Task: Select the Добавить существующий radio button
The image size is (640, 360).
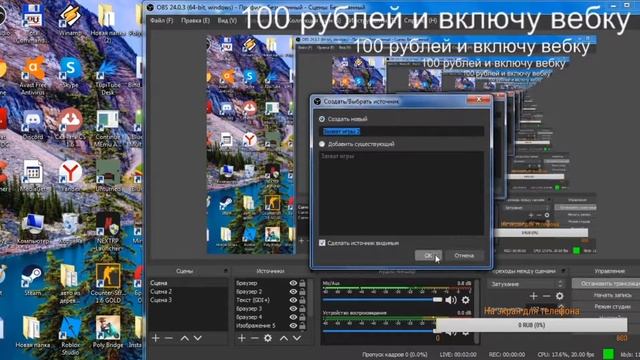Action: point(322,144)
